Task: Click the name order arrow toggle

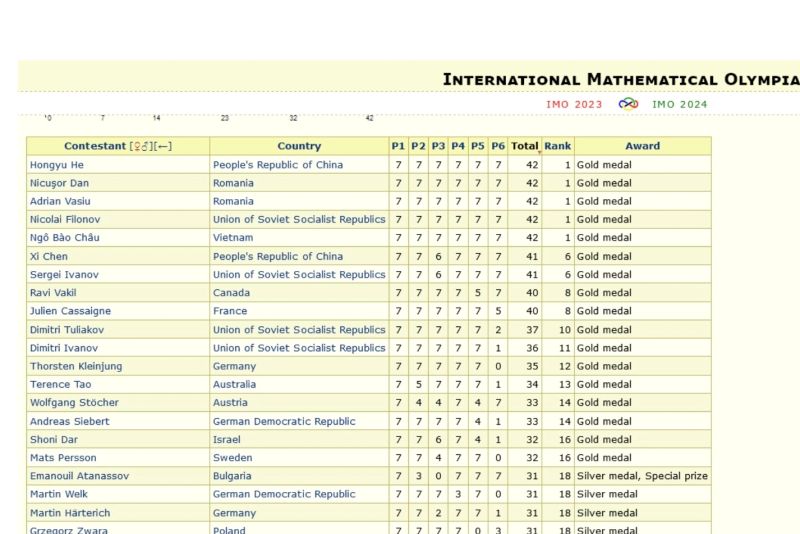Action: coord(161,146)
